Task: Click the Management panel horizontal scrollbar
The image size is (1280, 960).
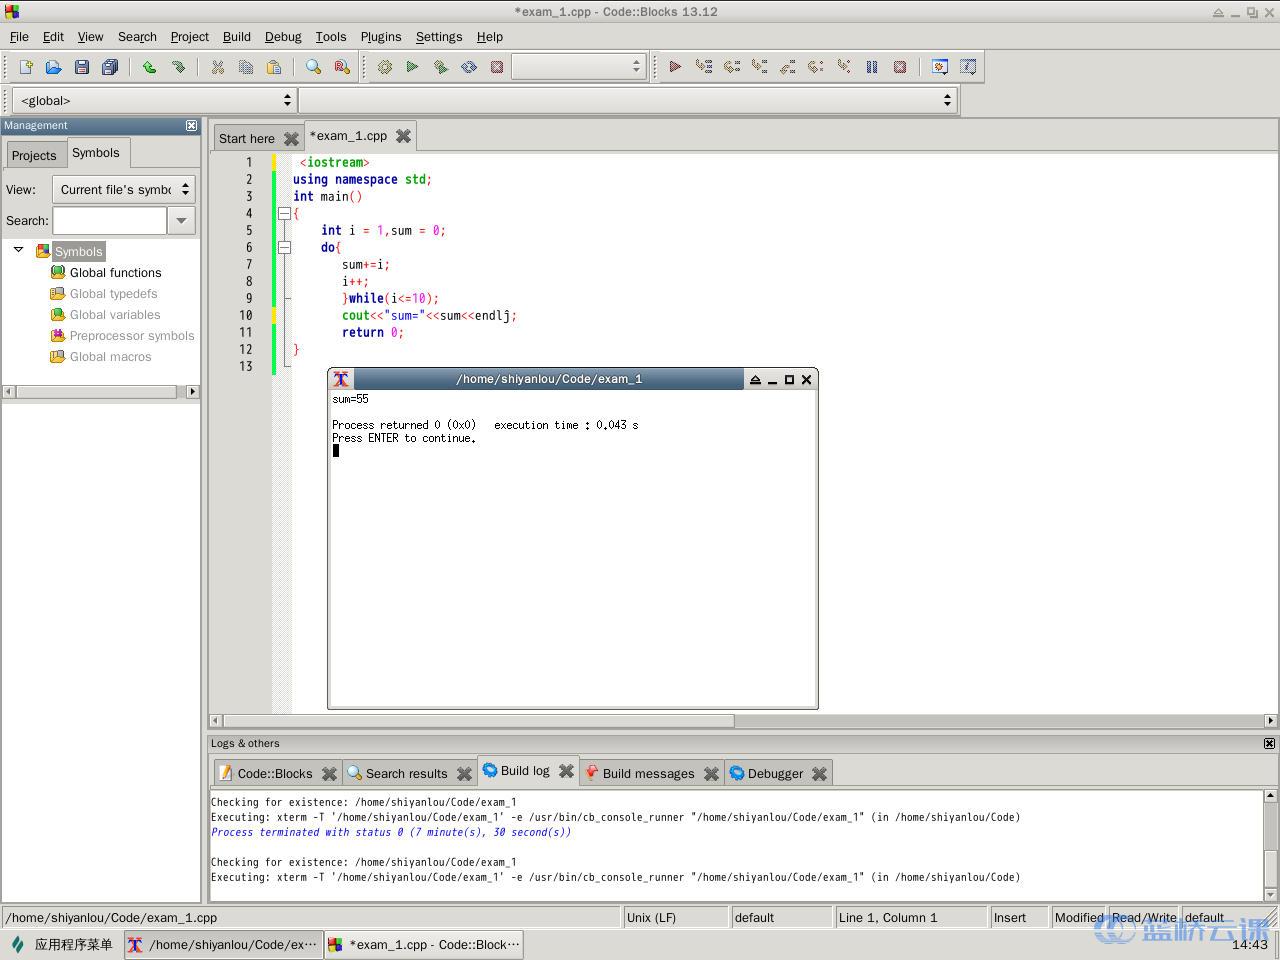Action: [x=98, y=392]
